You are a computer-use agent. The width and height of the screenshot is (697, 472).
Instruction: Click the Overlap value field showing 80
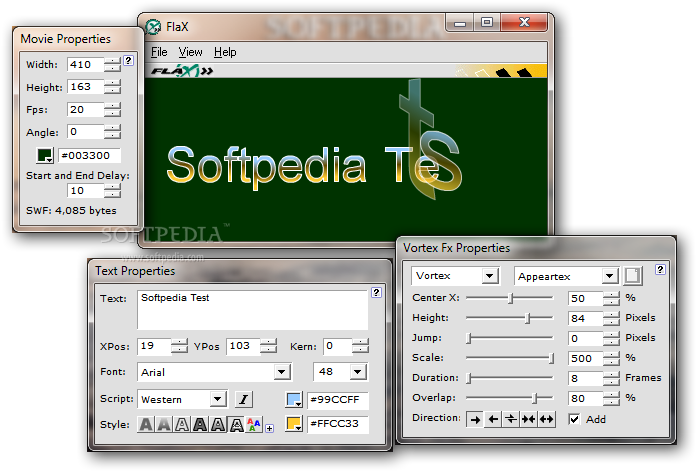click(585, 398)
